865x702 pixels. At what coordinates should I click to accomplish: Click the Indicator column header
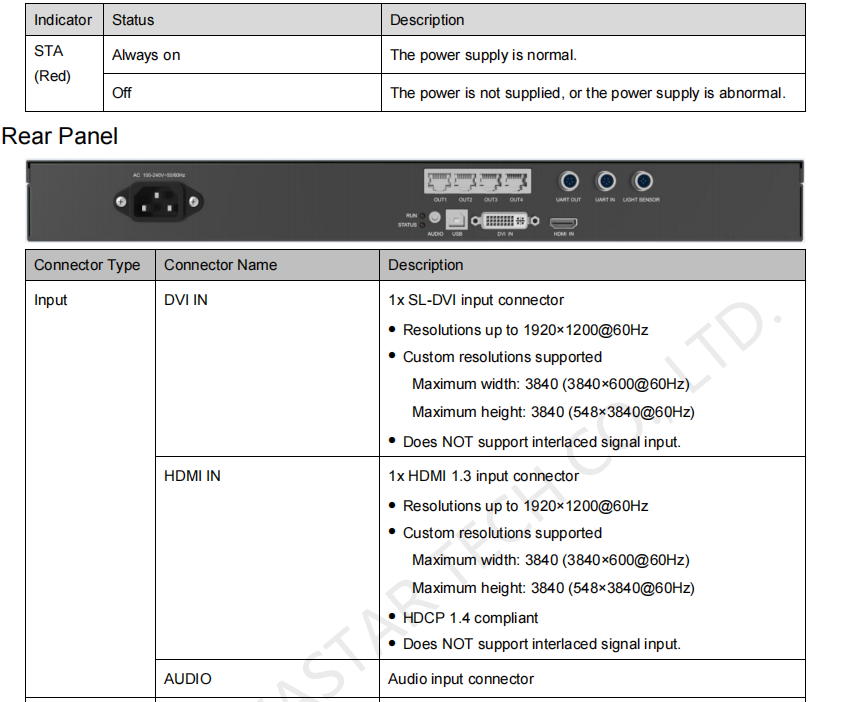pyautogui.click(x=63, y=20)
